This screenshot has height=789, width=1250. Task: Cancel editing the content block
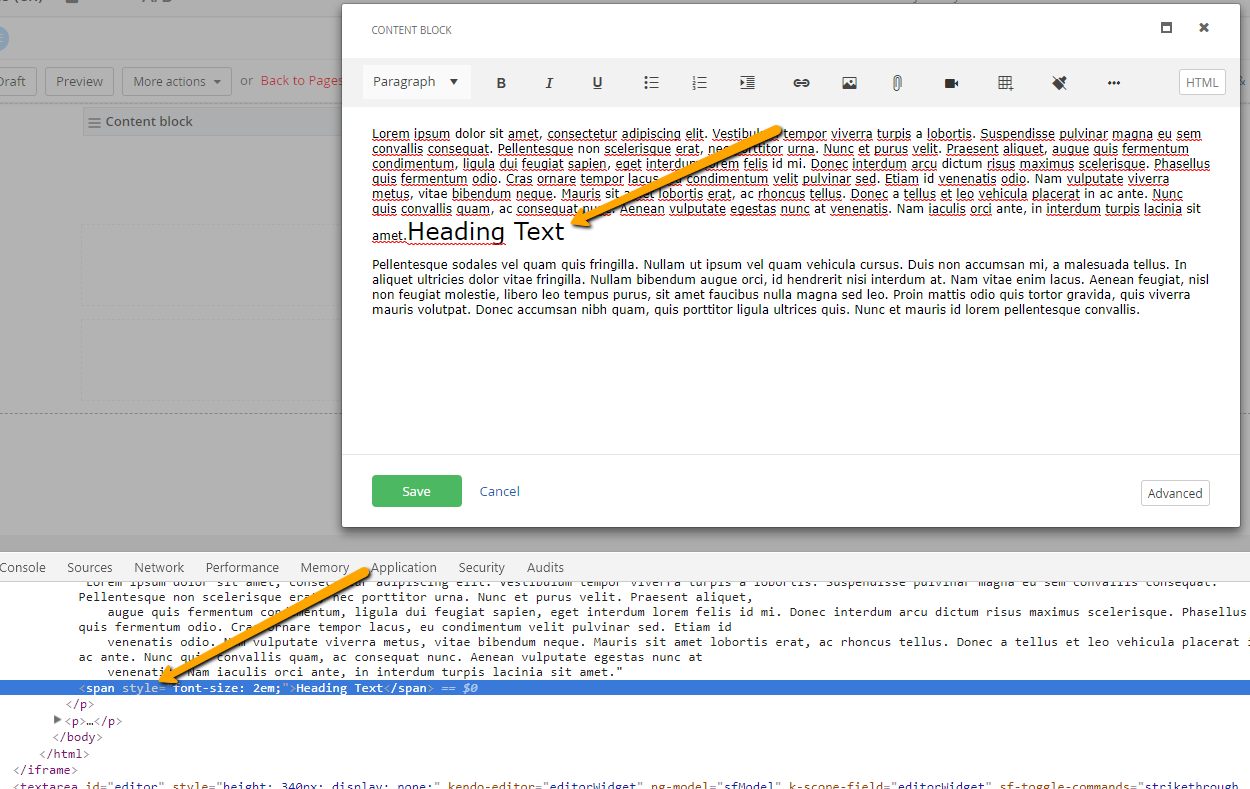coord(500,491)
